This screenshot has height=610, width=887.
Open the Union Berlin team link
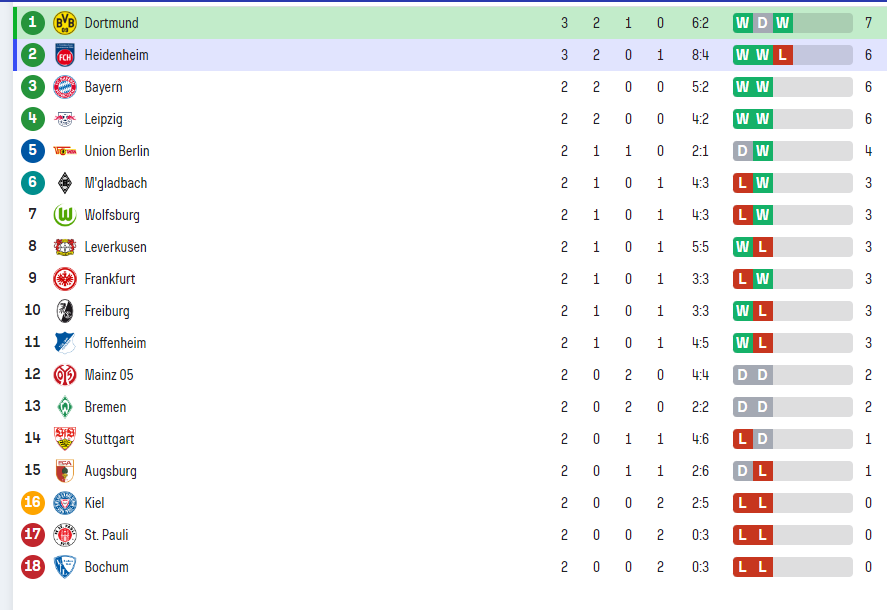[x=117, y=151]
